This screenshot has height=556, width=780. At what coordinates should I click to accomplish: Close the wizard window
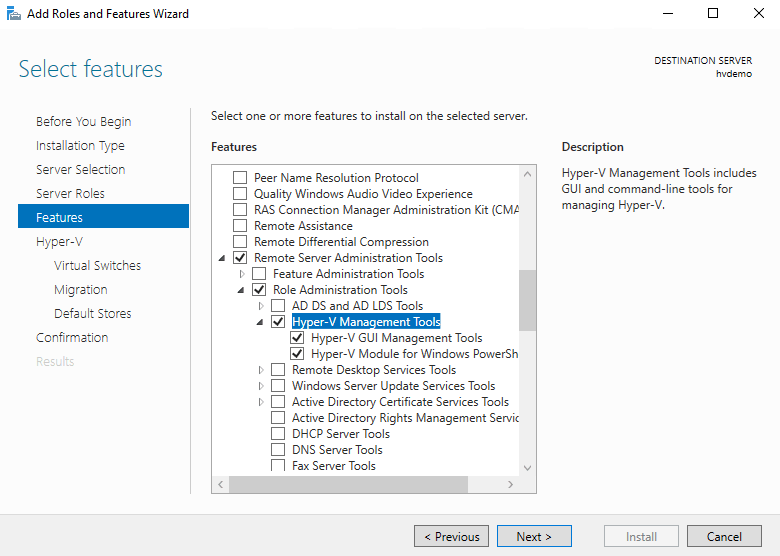click(759, 13)
